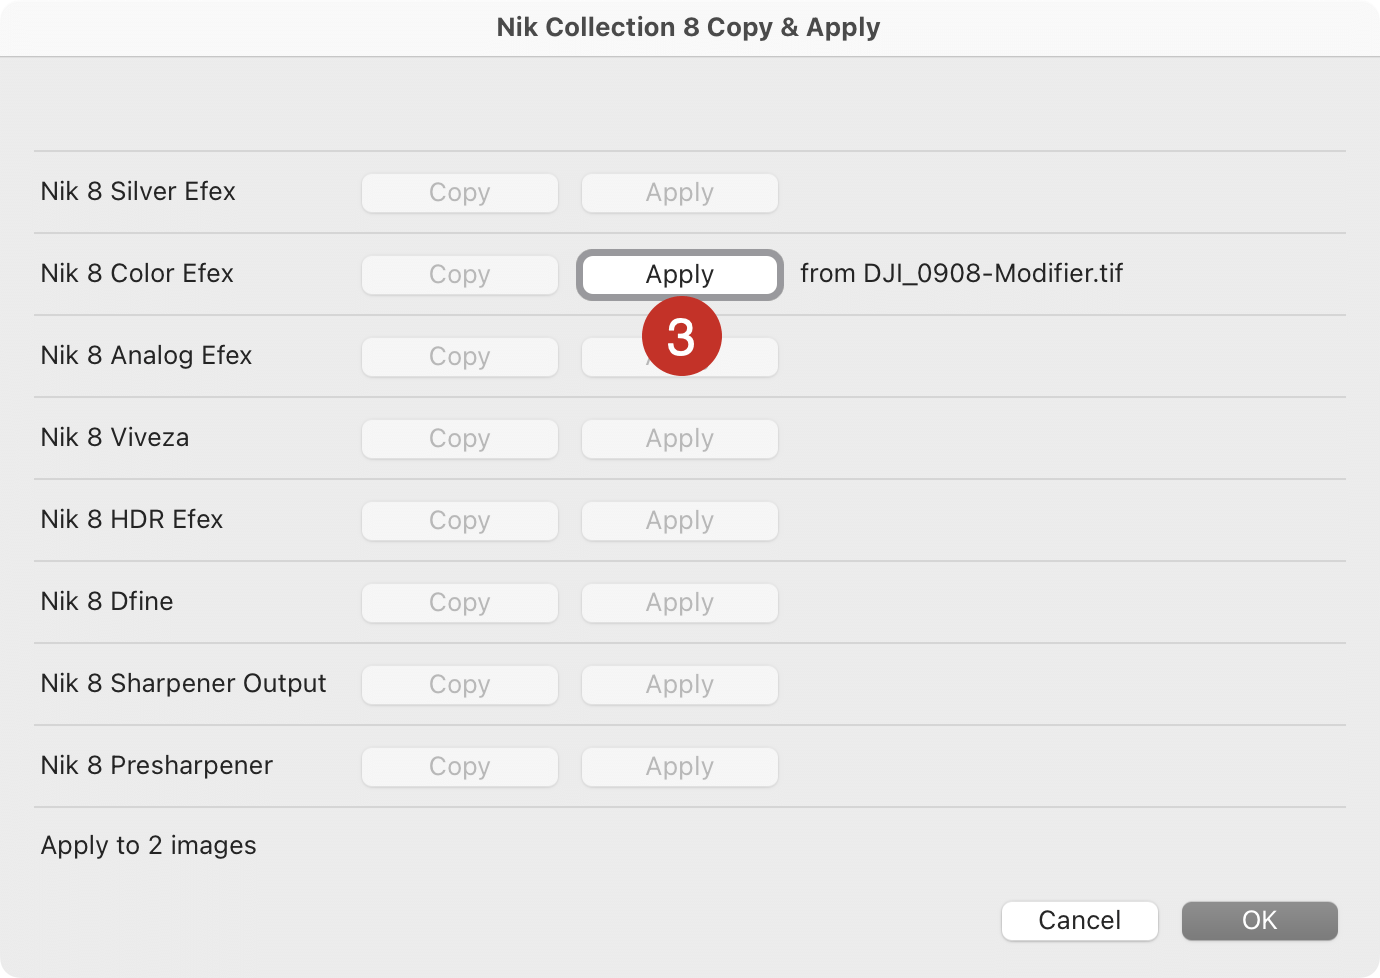Click 'from DJI_0908-Modifier.tif' source text
Viewport: 1380px width, 978px height.
click(x=962, y=273)
